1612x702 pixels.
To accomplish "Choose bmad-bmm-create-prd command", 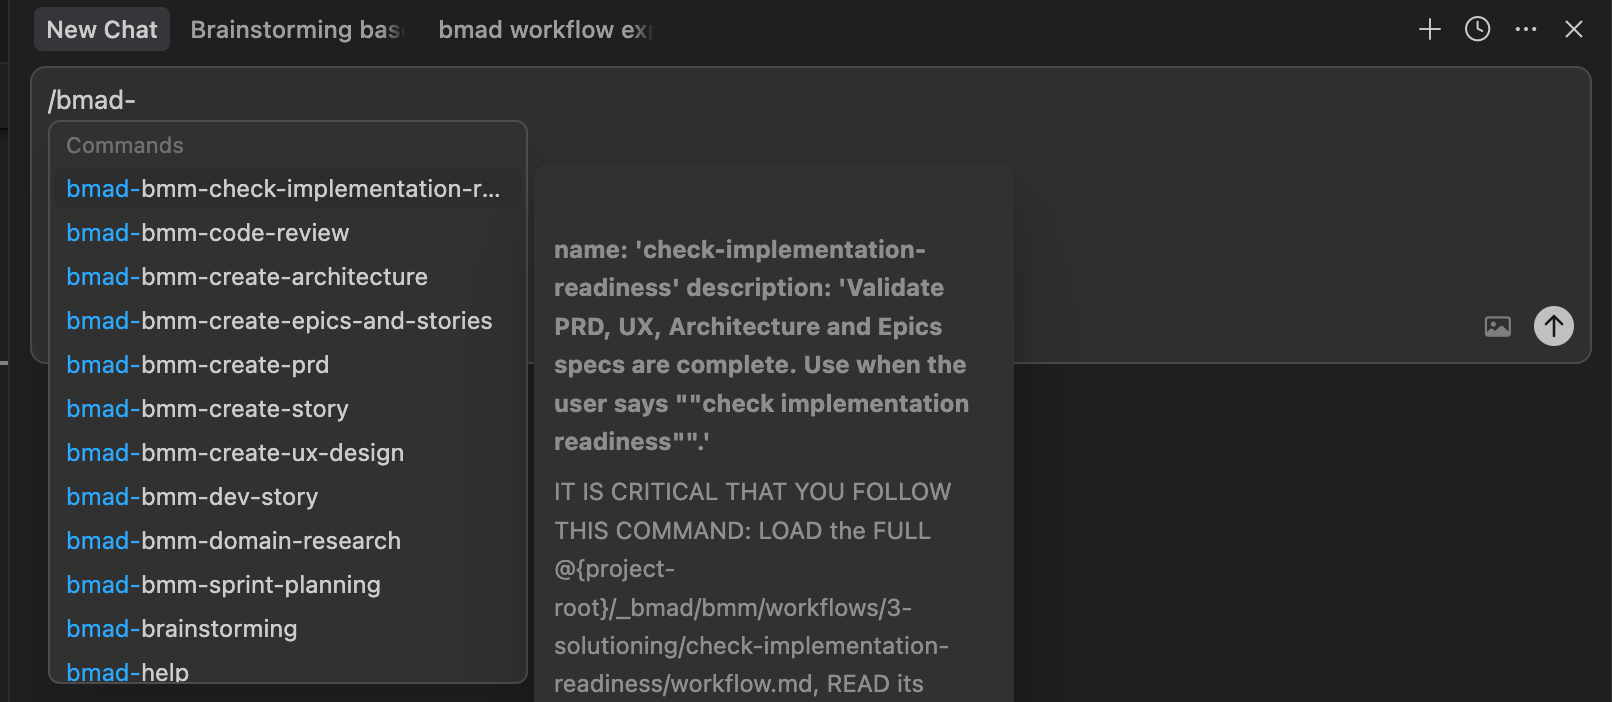I will pos(198,365).
